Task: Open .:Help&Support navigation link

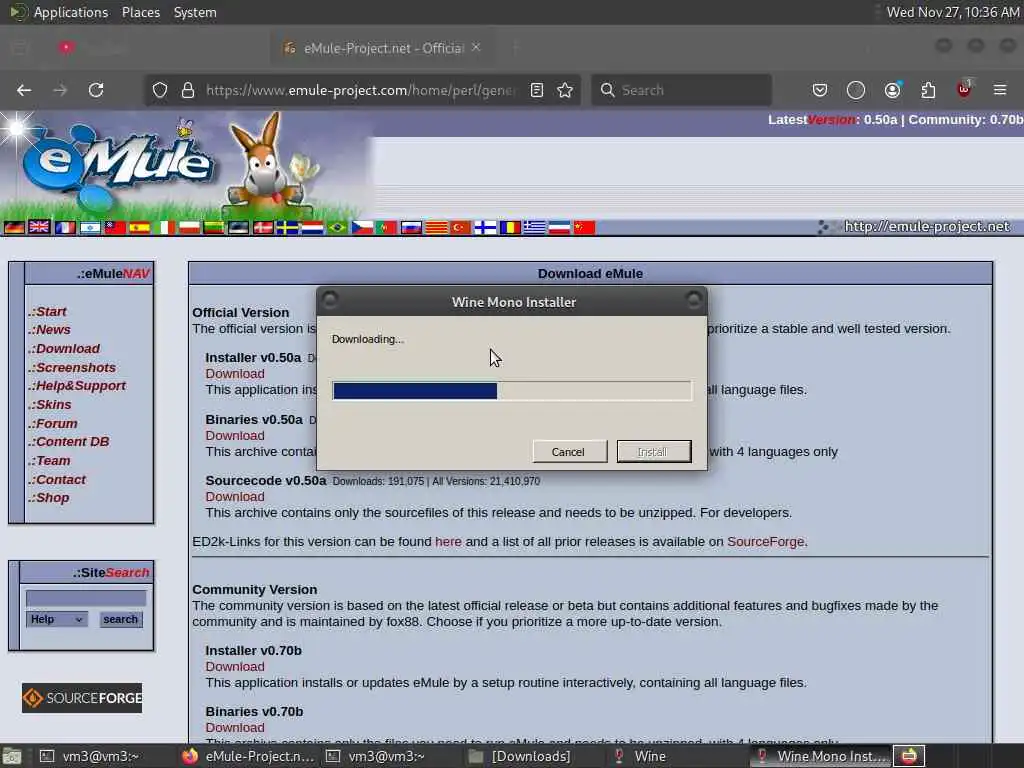Action: click(x=76, y=386)
